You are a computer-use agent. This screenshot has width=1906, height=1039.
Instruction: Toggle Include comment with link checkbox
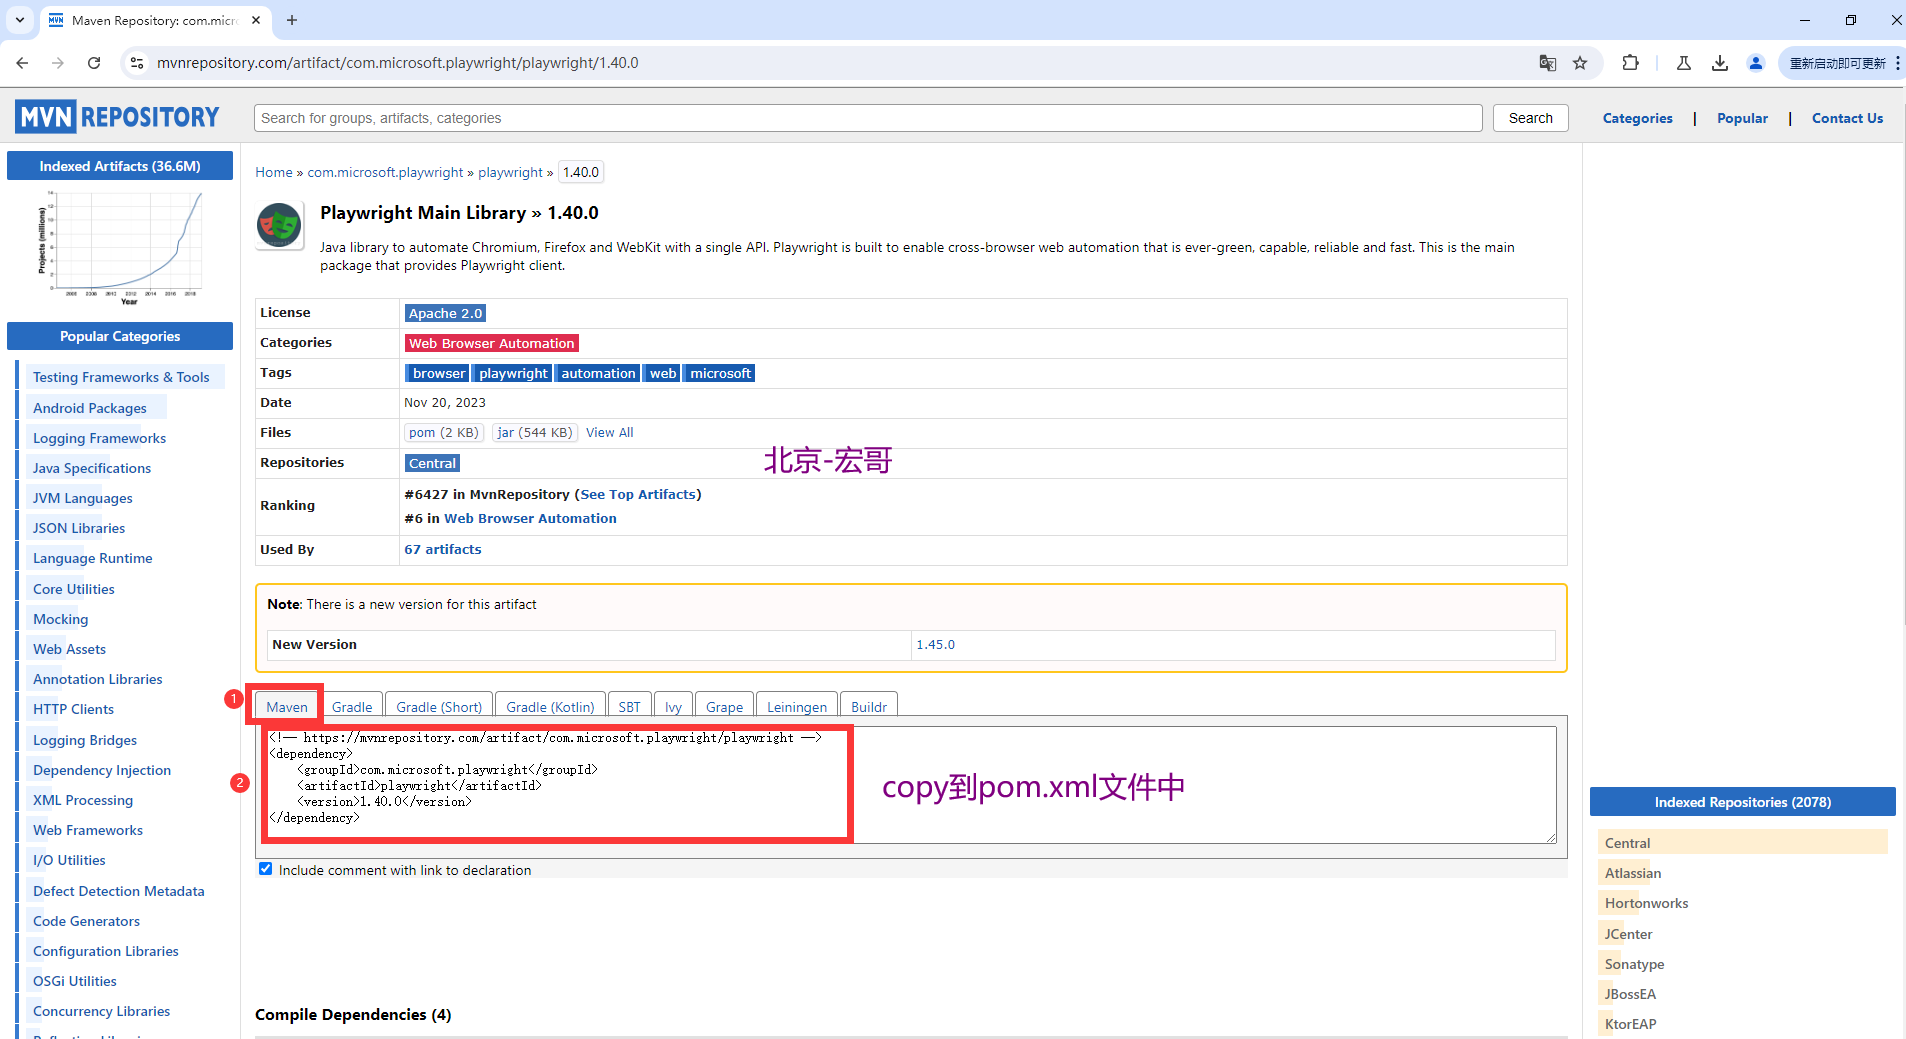pyautogui.click(x=265, y=869)
